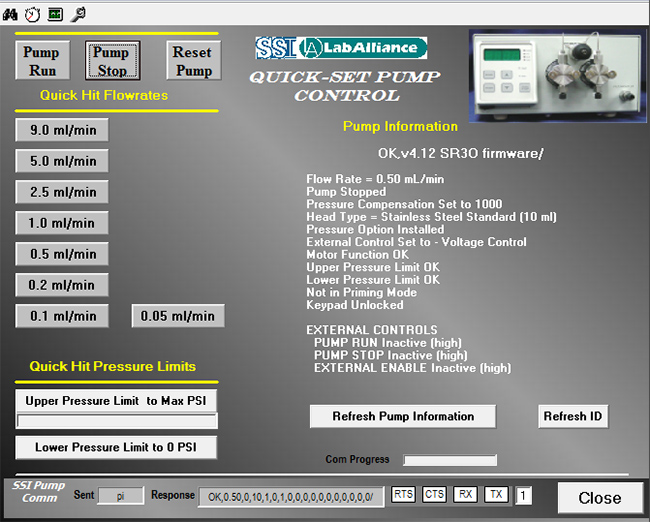The image size is (650, 522).
Task: Click the stopwatch timer toolbar icon
Action: click(x=32, y=15)
